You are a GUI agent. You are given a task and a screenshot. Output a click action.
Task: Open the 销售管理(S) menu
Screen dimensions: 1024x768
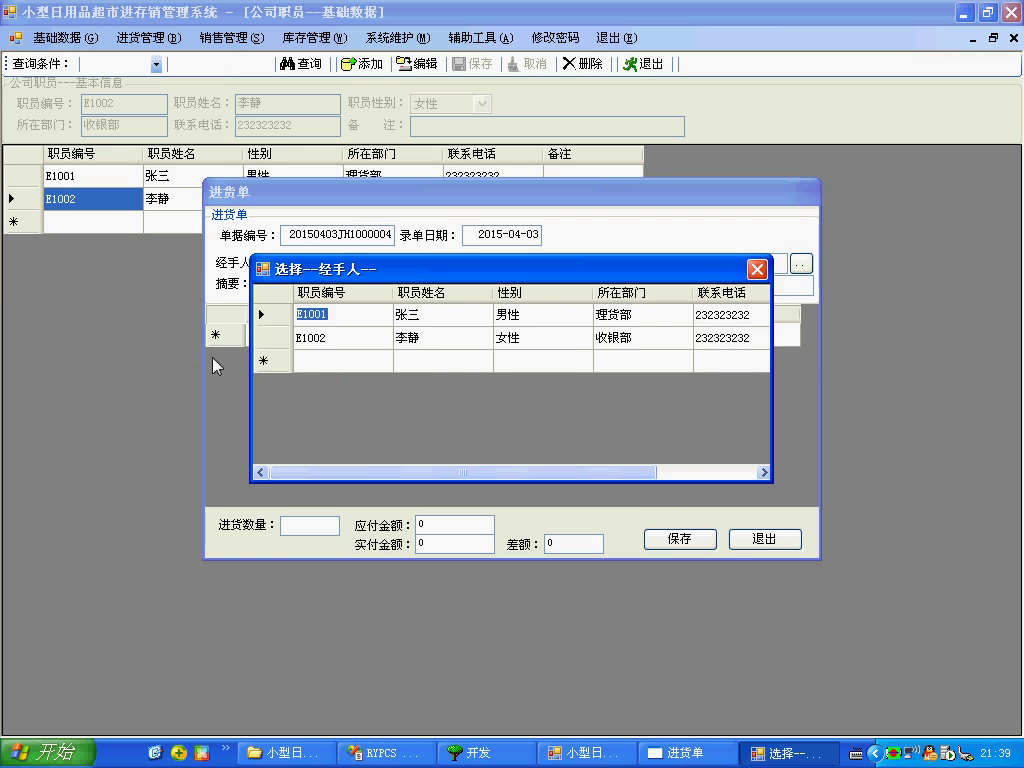(232, 38)
